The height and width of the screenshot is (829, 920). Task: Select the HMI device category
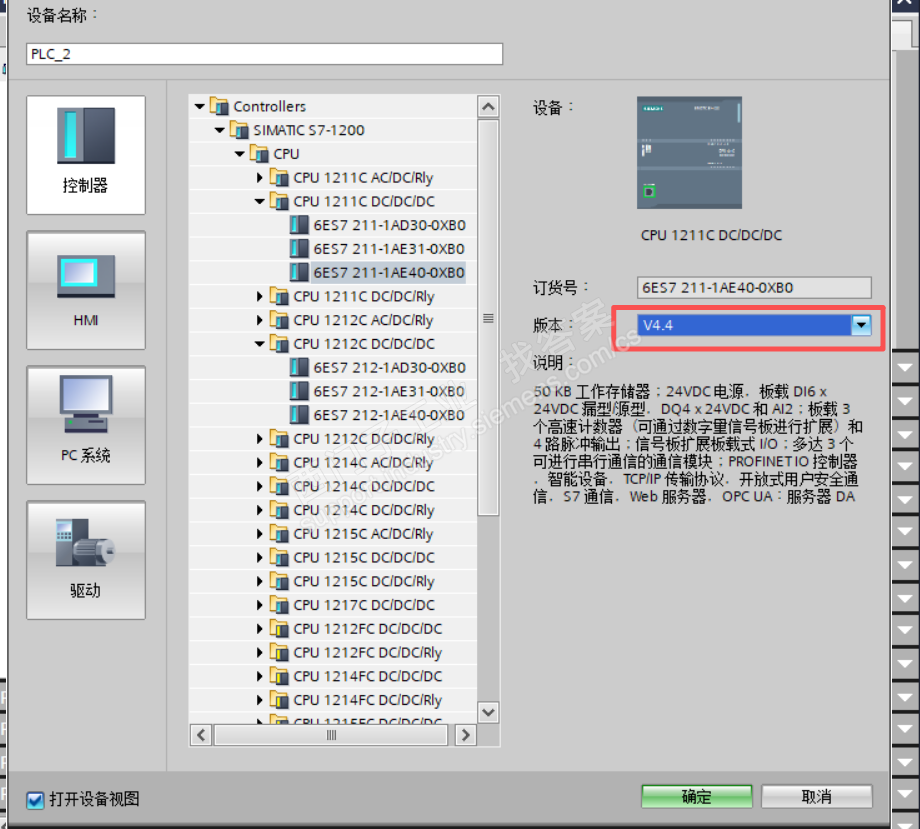pos(86,290)
